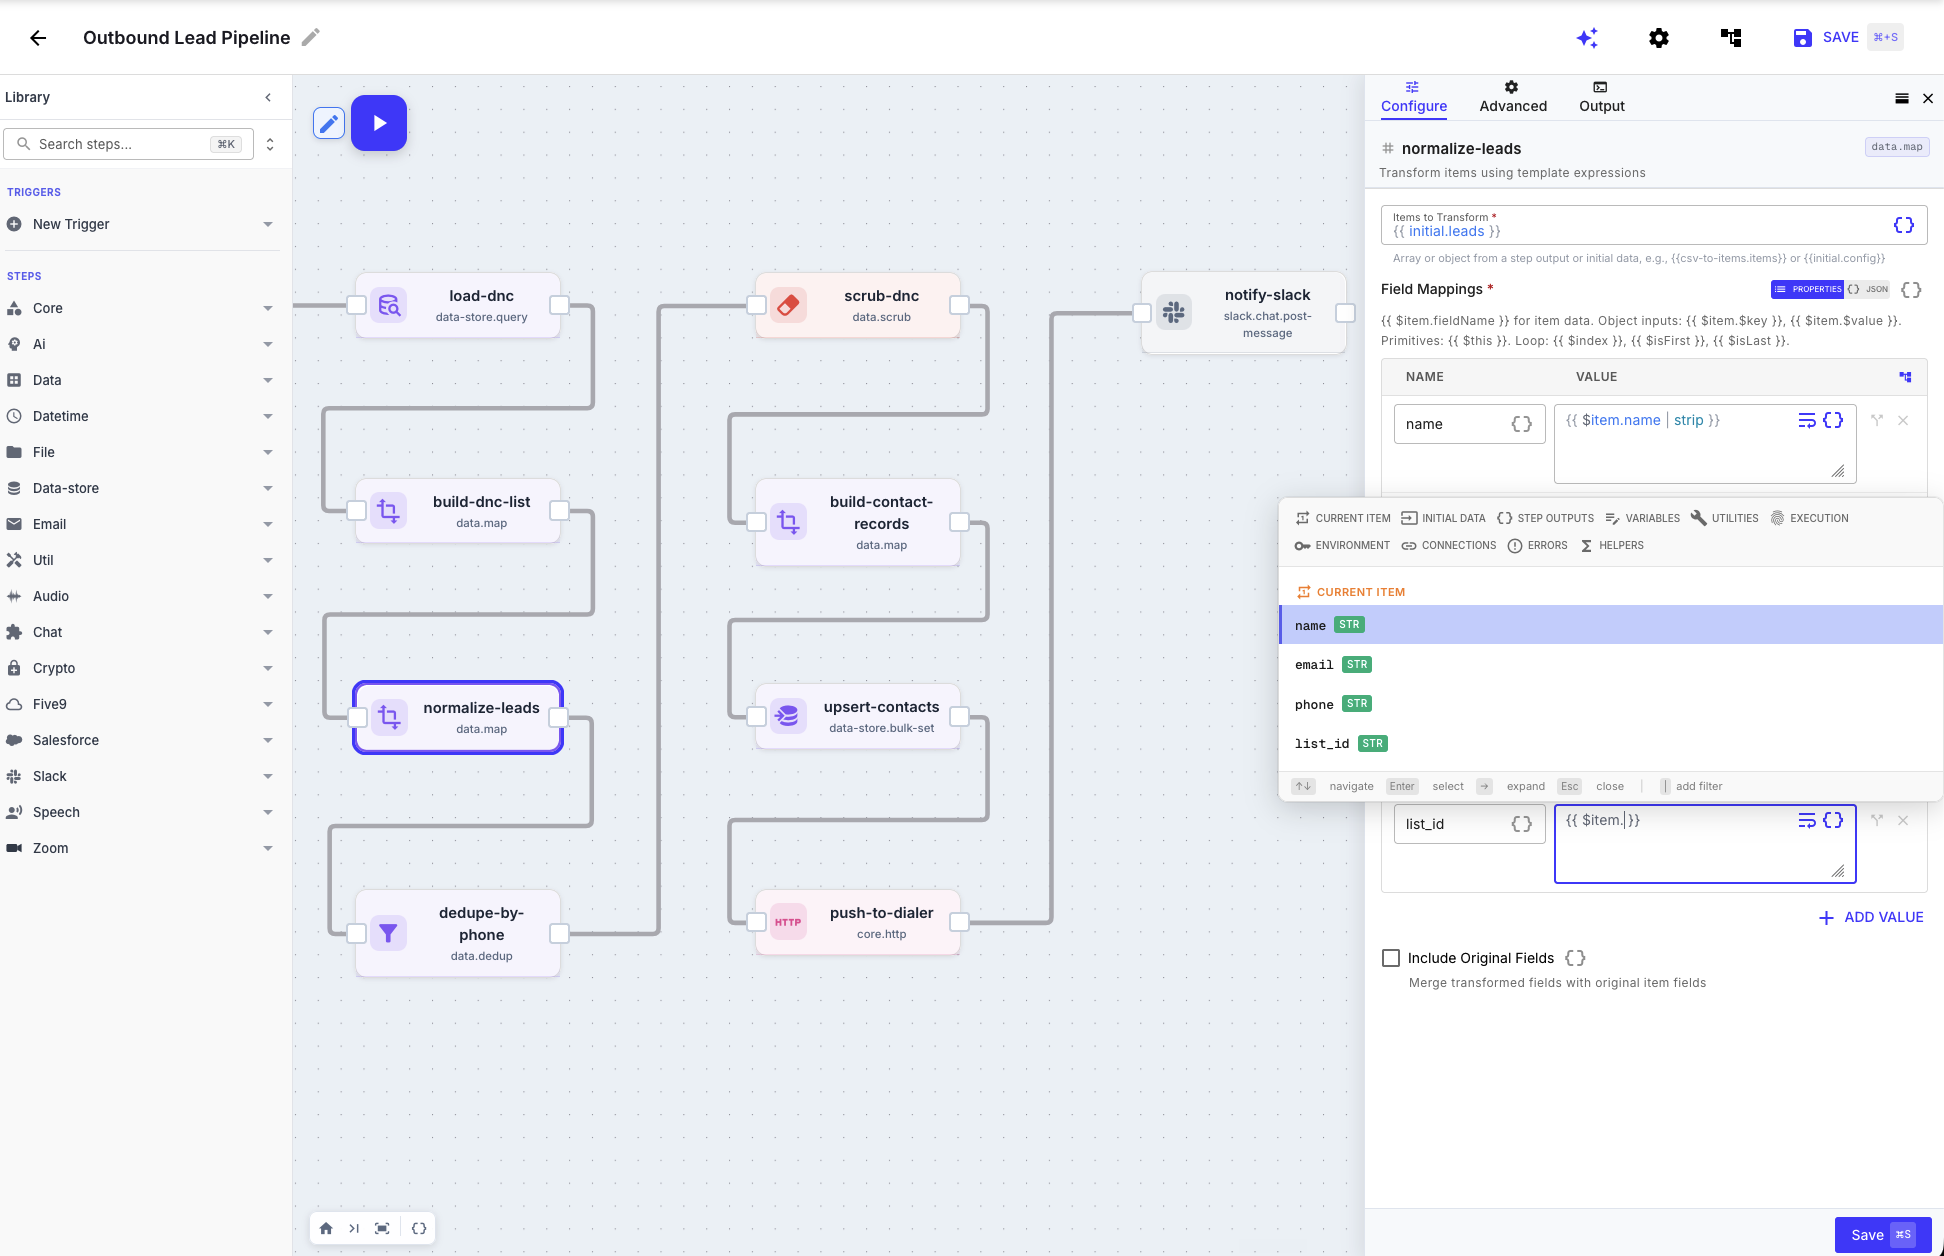The width and height of the screenshot is (1944, 1256).
Task: Click braces icon in list_id name field
Action: tap(1522, 824)
